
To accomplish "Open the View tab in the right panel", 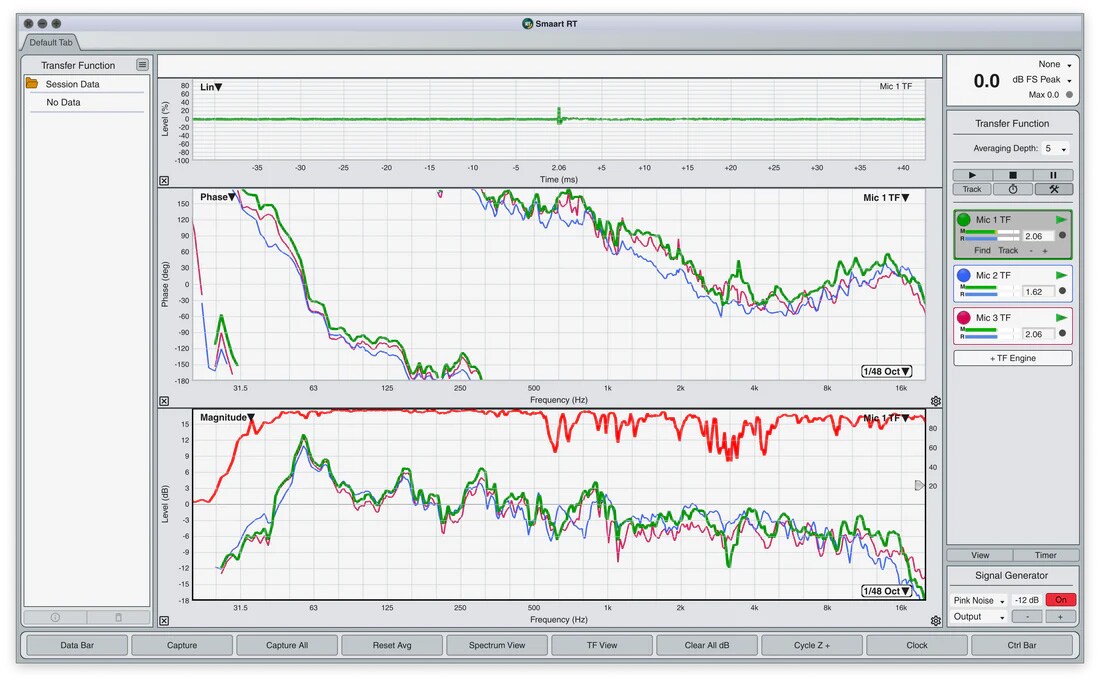I will tap(980, 555).
